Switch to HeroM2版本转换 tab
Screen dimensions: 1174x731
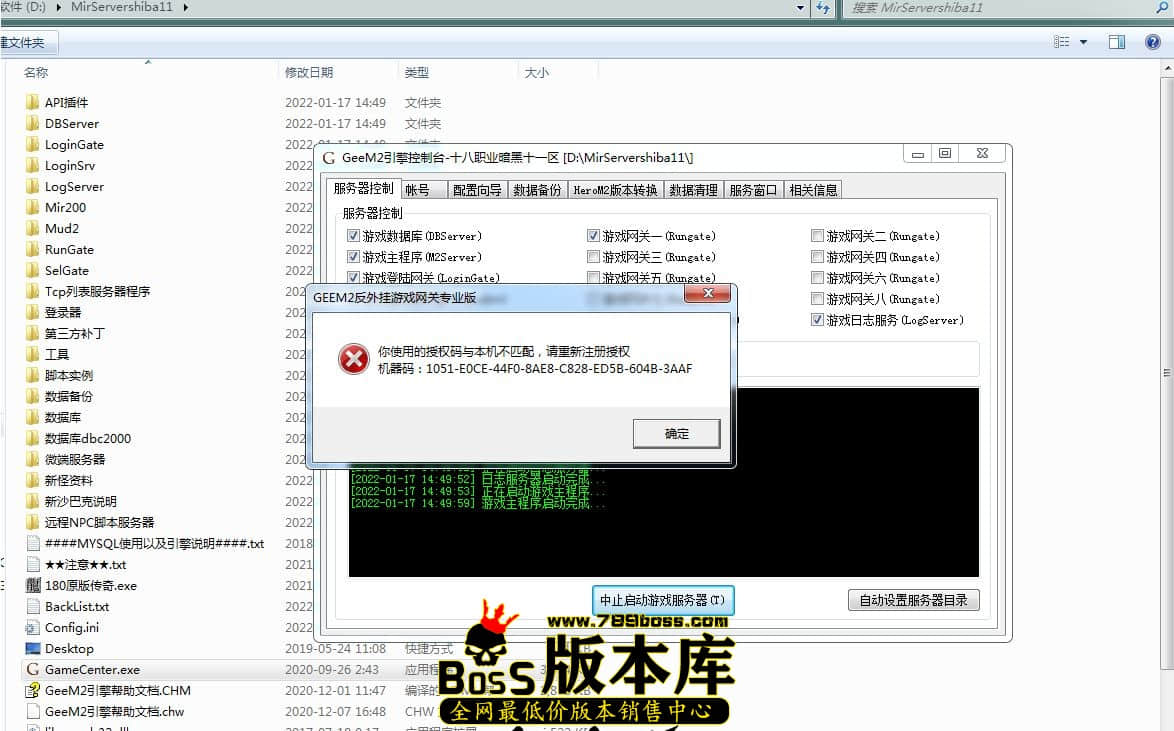[x=615, y=190]
